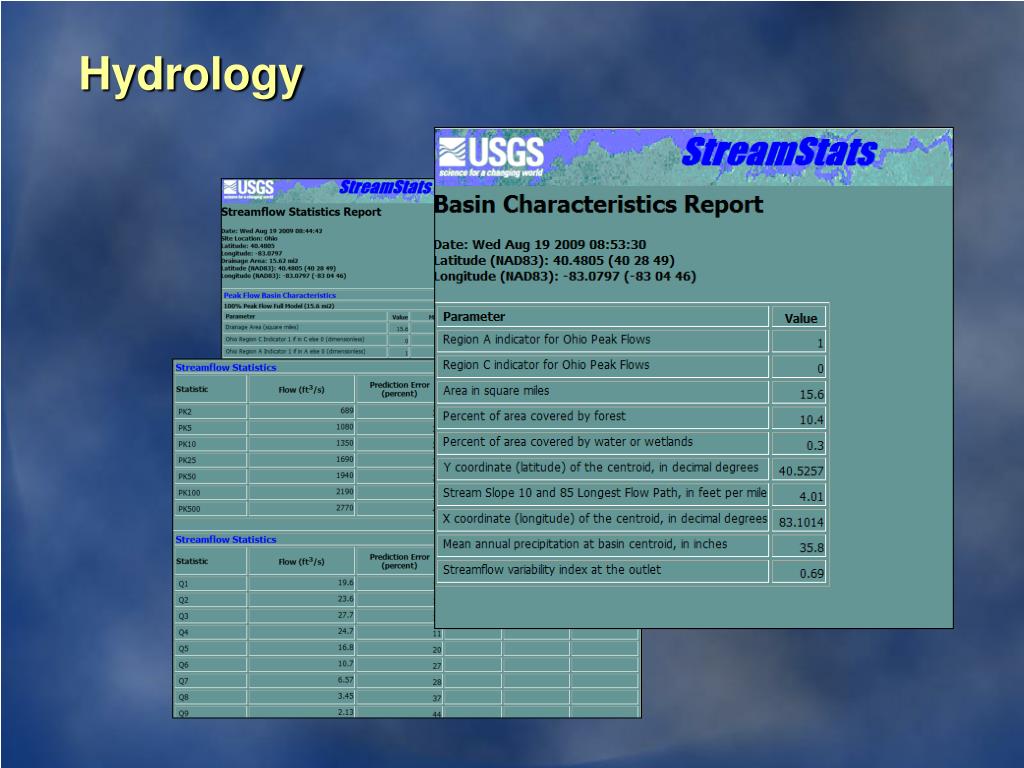Click the 1940 flow value for PK50

[x=301, y=476]
